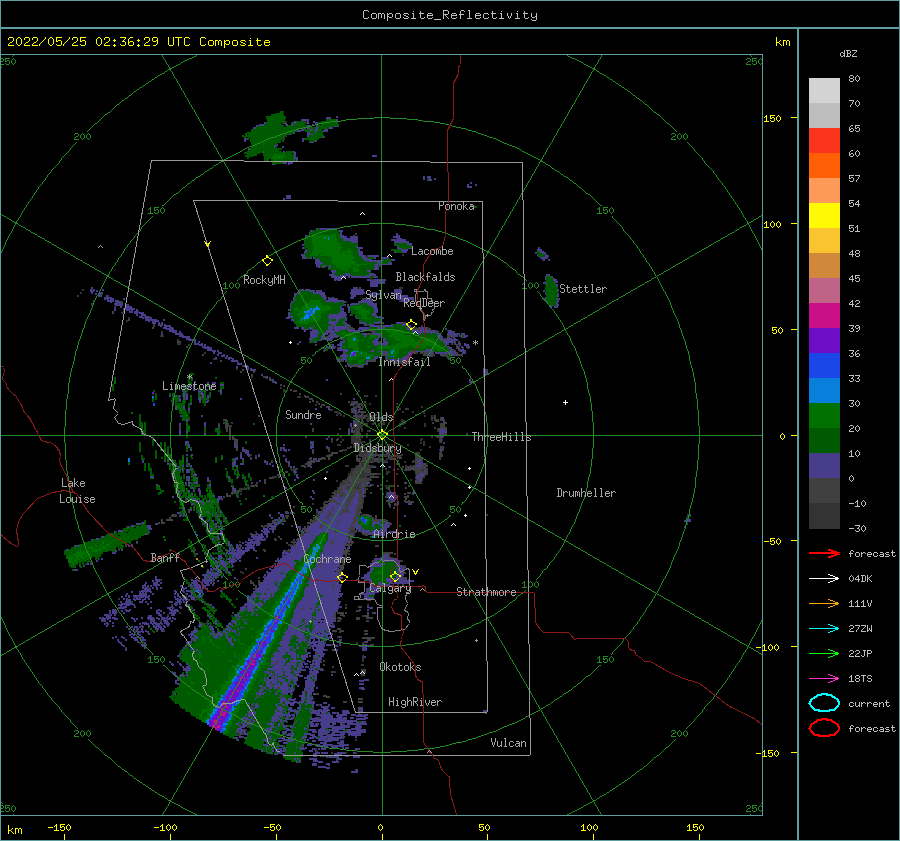
Task: Click the Ponoka town label
Action: tap(456, 206)
